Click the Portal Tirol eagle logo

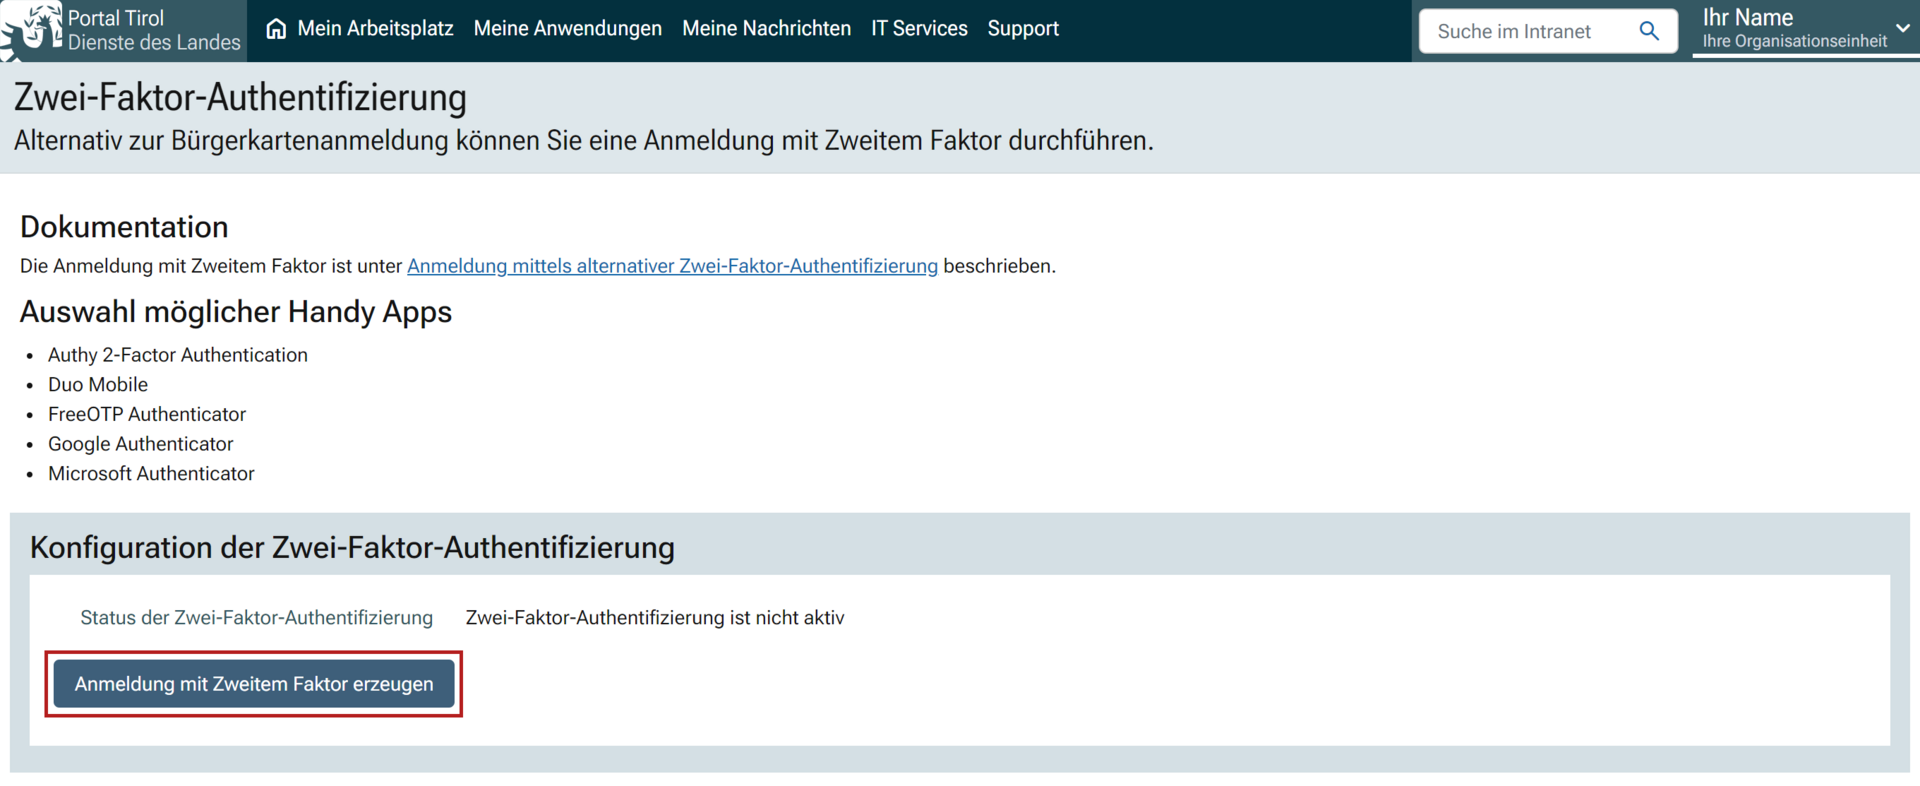[x=32, y=30]
